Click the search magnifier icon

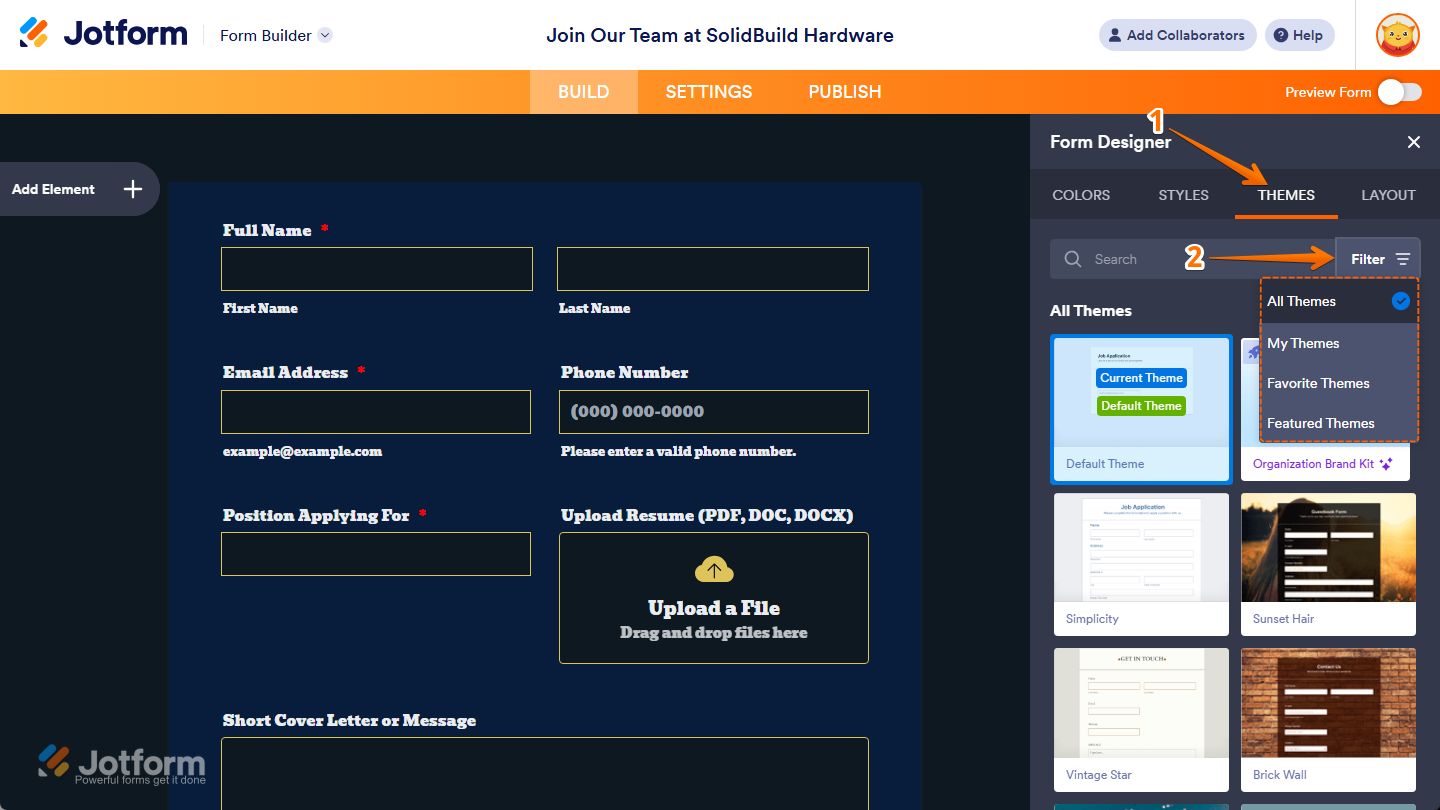tap(1073, 259)
